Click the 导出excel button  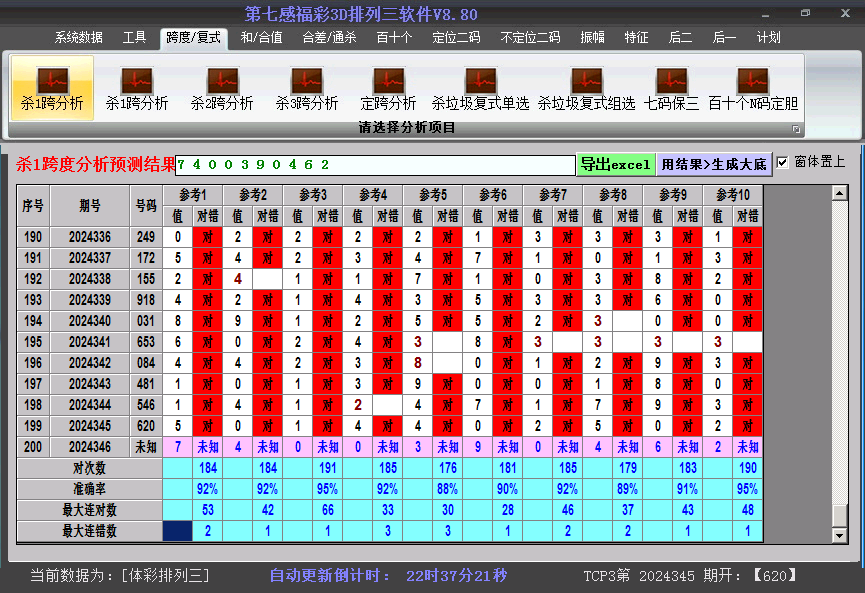(616, 164)
